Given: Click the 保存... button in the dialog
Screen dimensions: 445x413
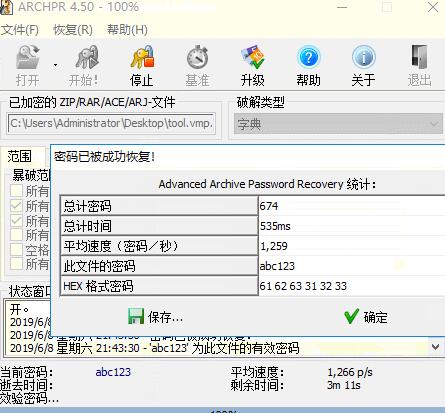Looking at the screenshot, I should coord(155,317).
